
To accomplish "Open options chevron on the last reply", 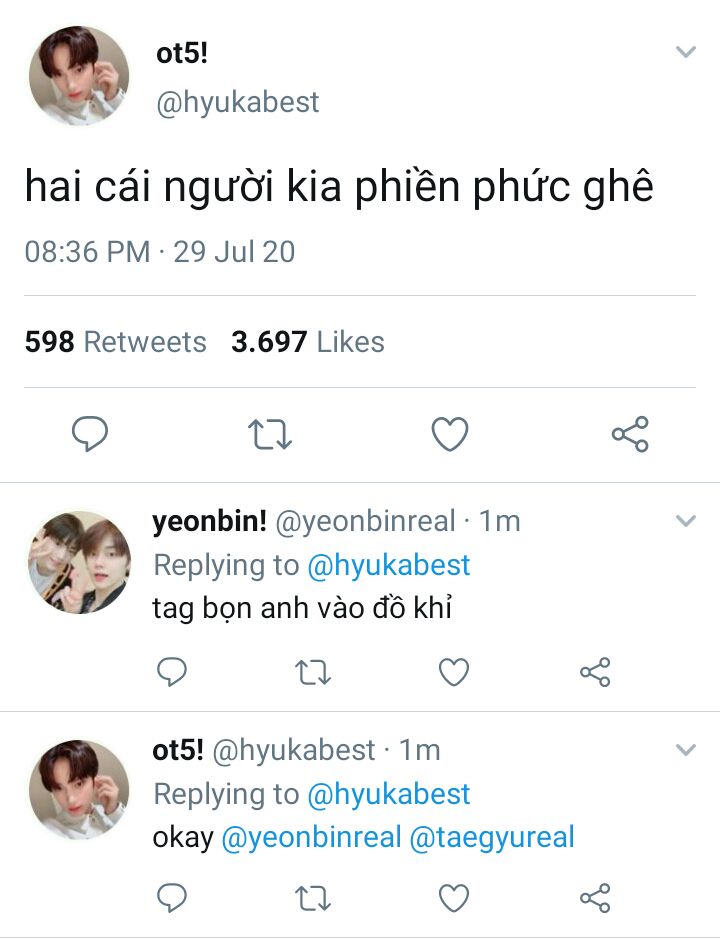I will coord(685,750).
